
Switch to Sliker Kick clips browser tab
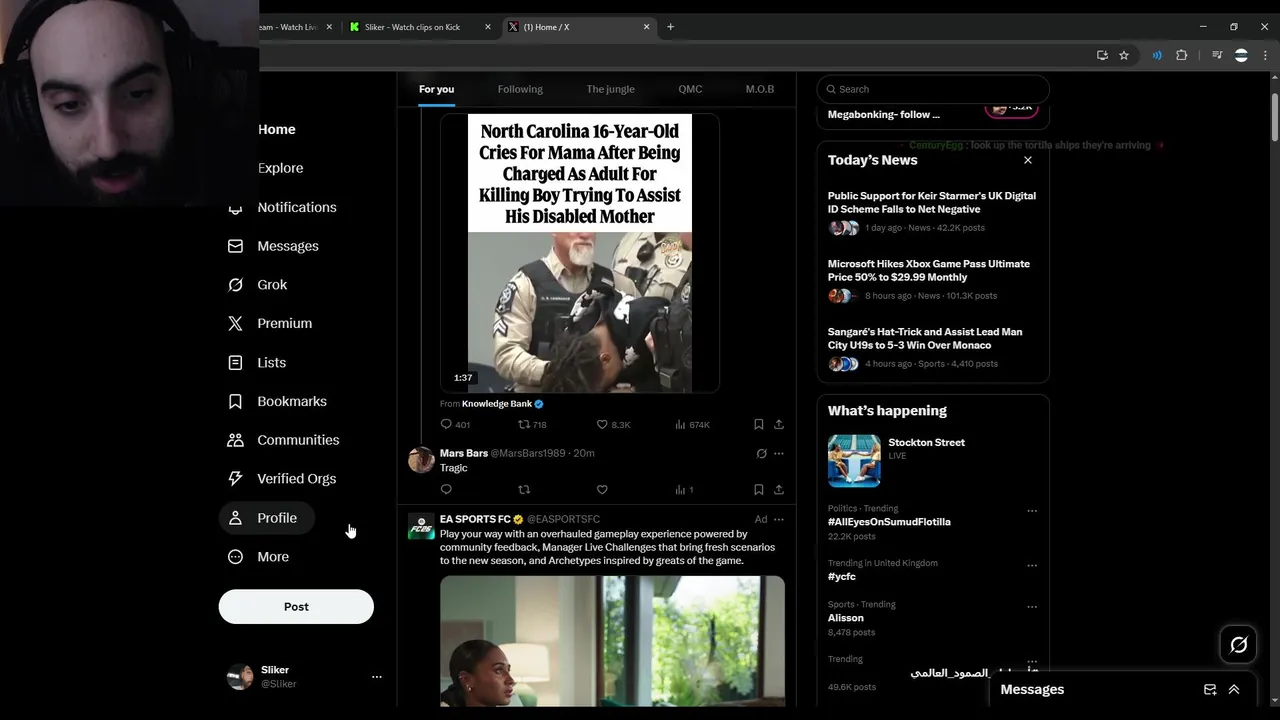tap(418, 27)
